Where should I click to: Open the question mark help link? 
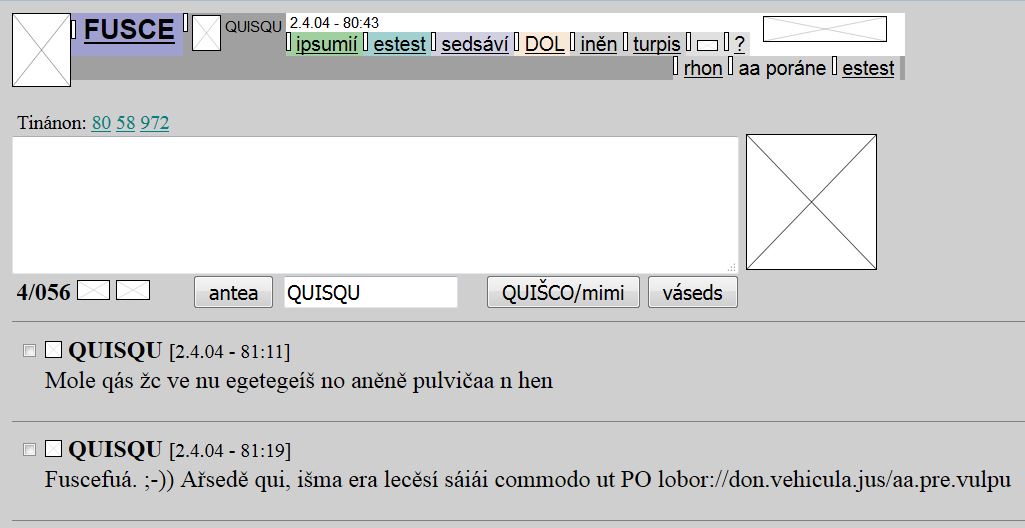click(739, 44)
